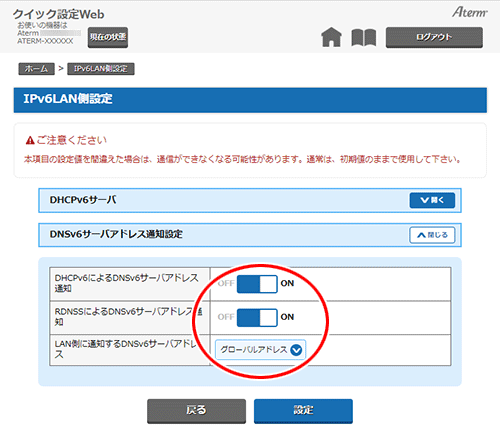Click the Aterm logo
The width and height of the screenshot is (500, 436).
[x=470, y=12]
